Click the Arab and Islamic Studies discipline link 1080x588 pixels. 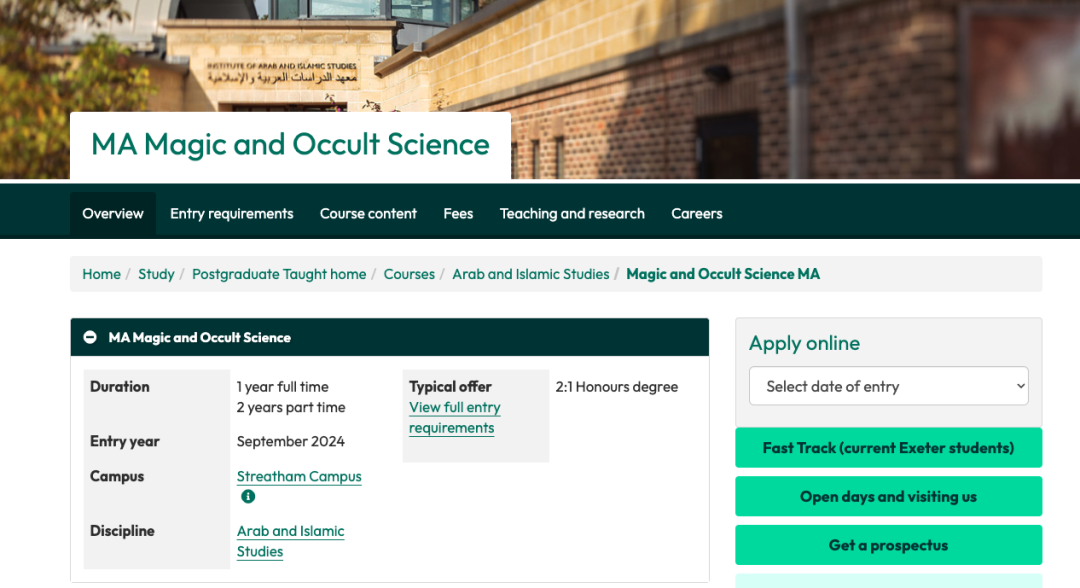[x=291, y=541]
